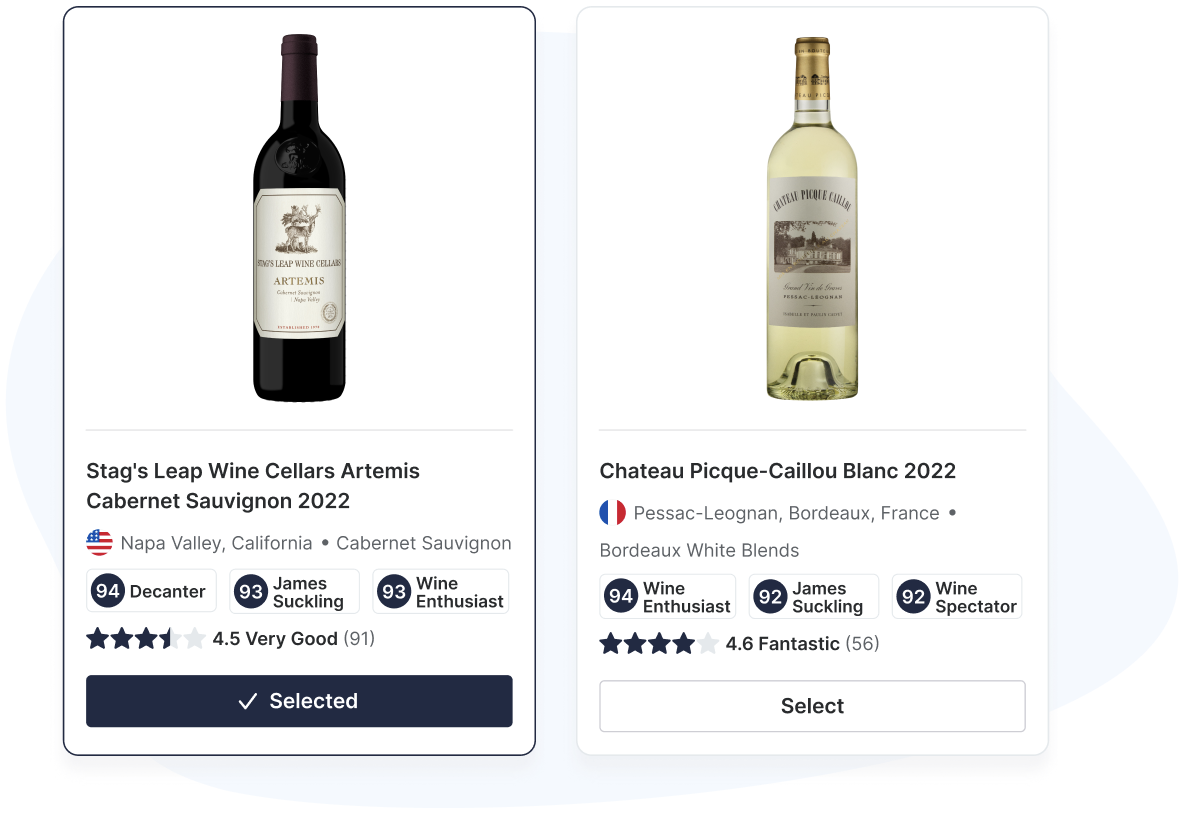Click the USA flag icon
The width and height of the screenshot is (1184, 814).
coord(99,543)
